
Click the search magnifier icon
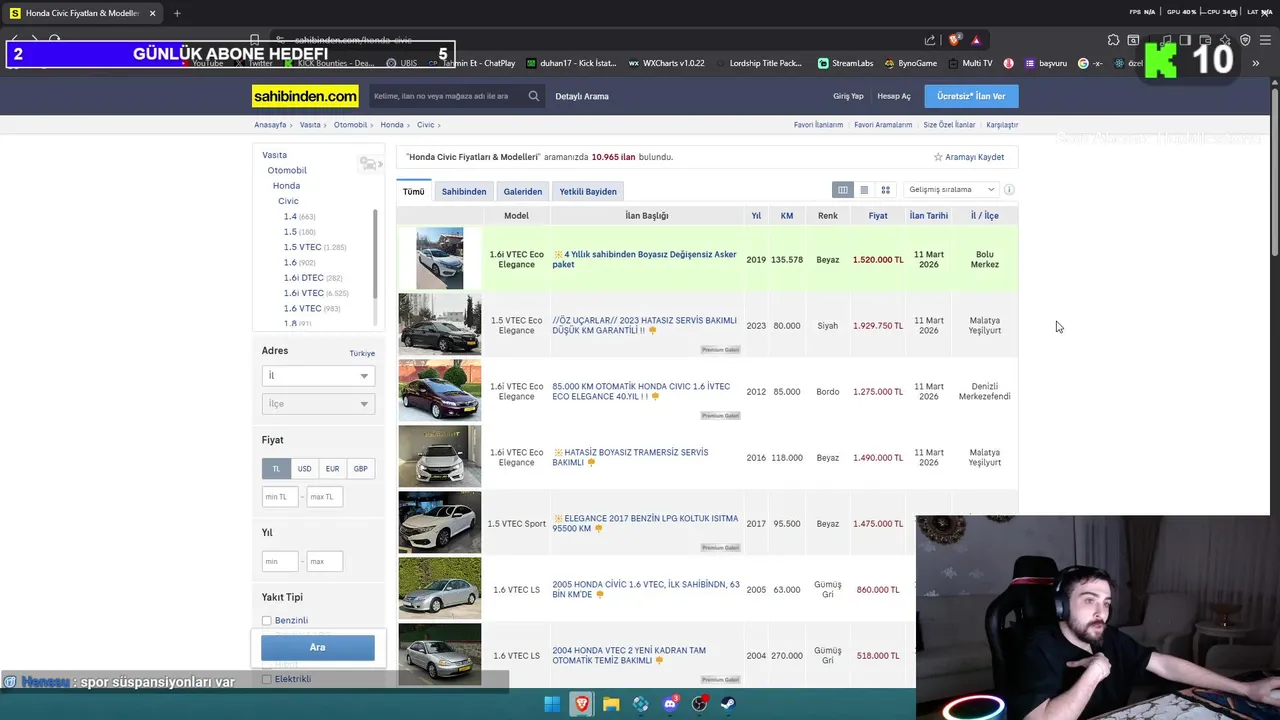coord(534,96)
